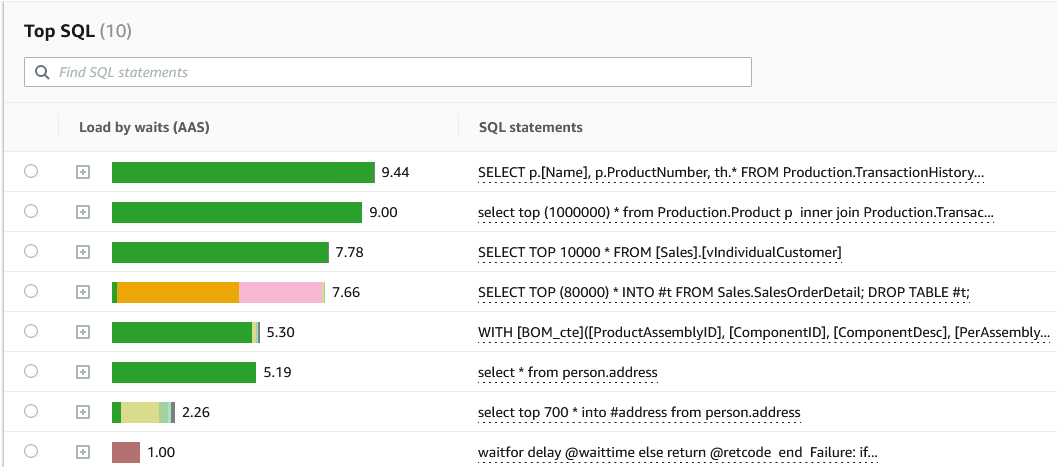Type in Find SQL statements field
This screenshot has width=1057, height=467.
[400, 72]
